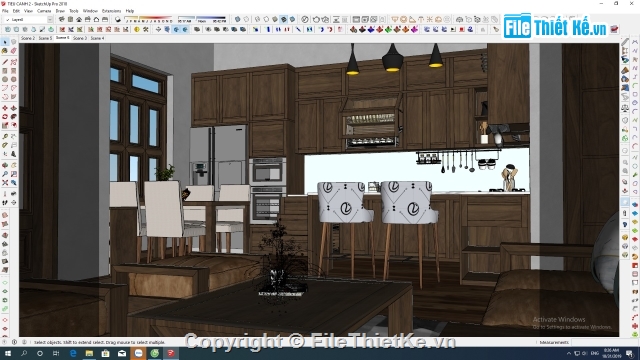Image resolution: width=640 pixels, height=360 pixels.
Task: Toggle X-Ray face style
Action: click(x=238, y=19)
